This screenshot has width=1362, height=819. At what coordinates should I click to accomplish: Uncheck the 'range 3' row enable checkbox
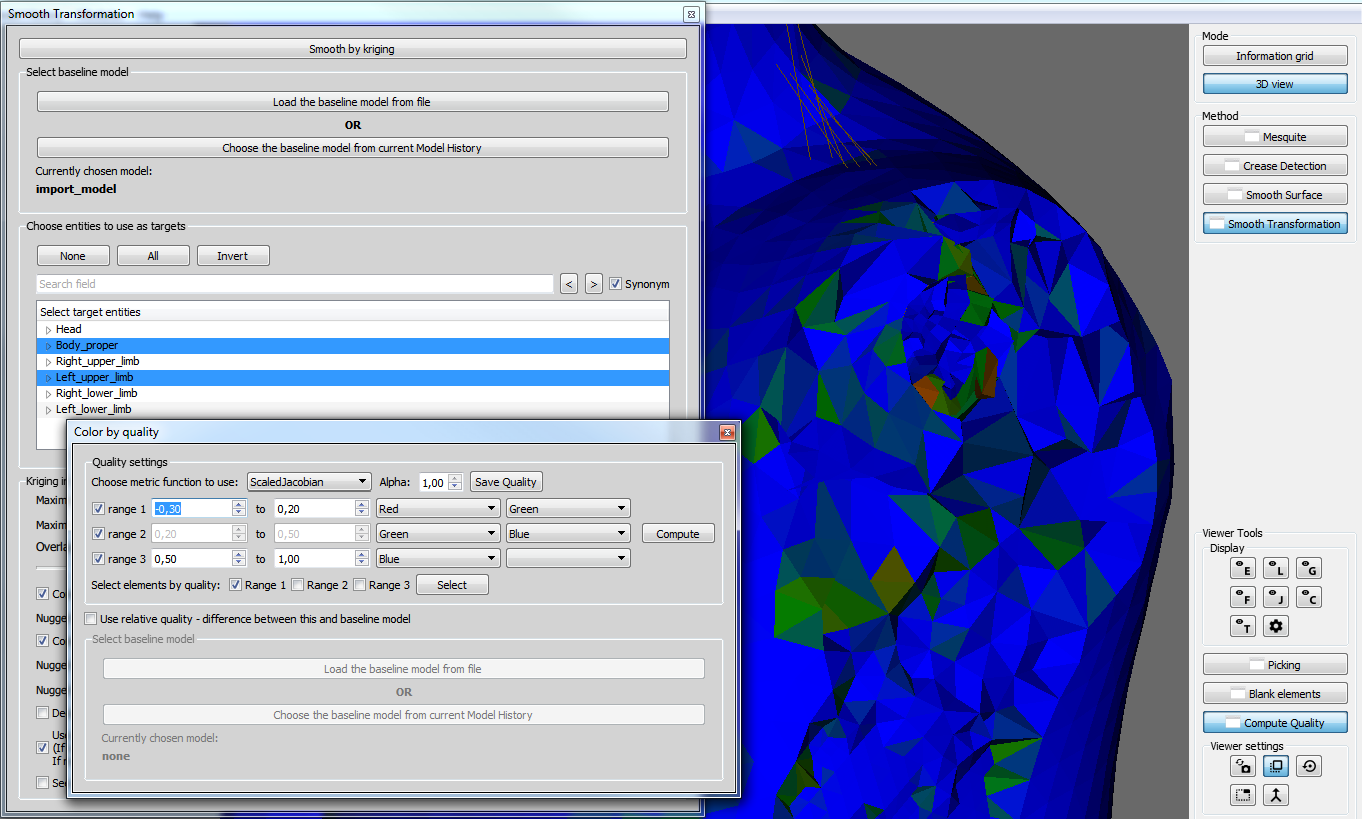pos(98,559)
